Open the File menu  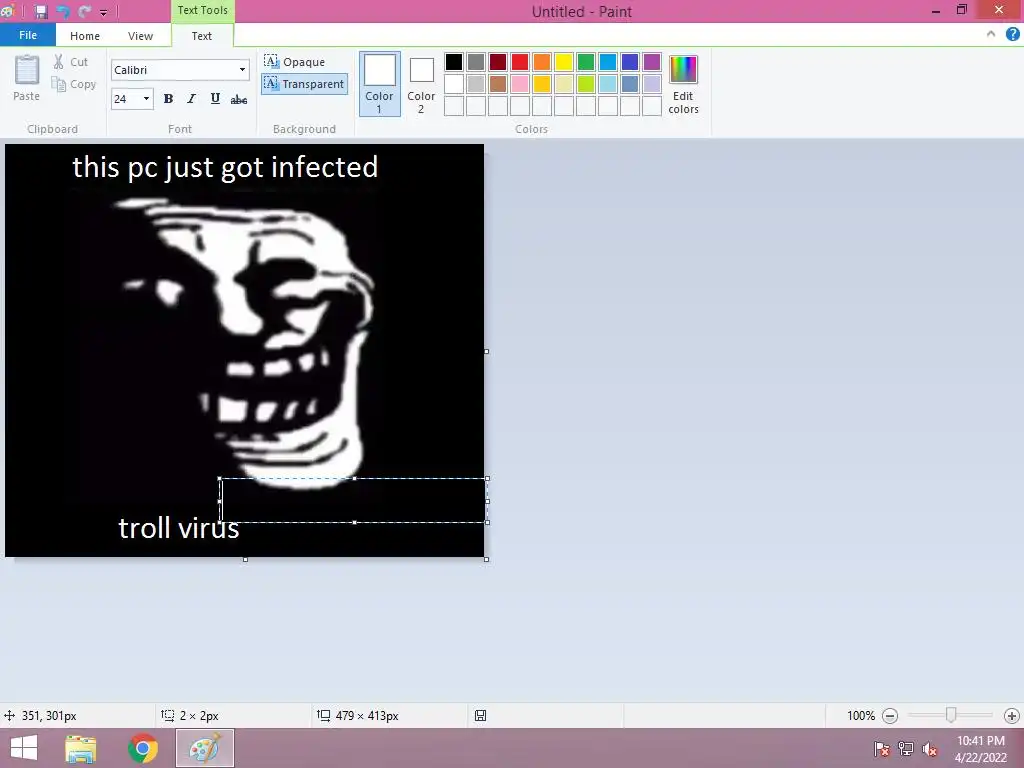[x=28, y=35]
